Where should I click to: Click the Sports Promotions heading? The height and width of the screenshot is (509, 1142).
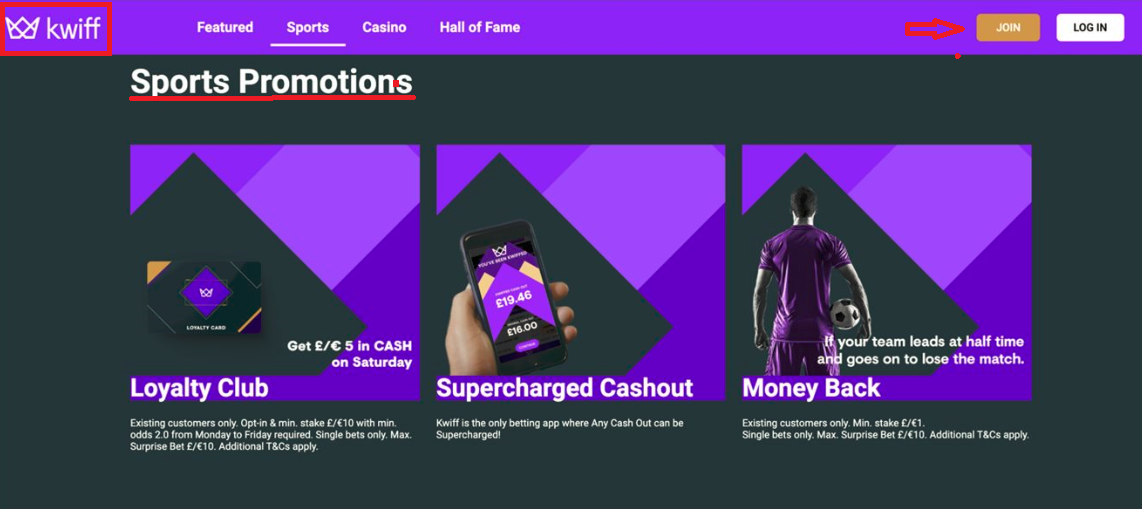[271, 82]
